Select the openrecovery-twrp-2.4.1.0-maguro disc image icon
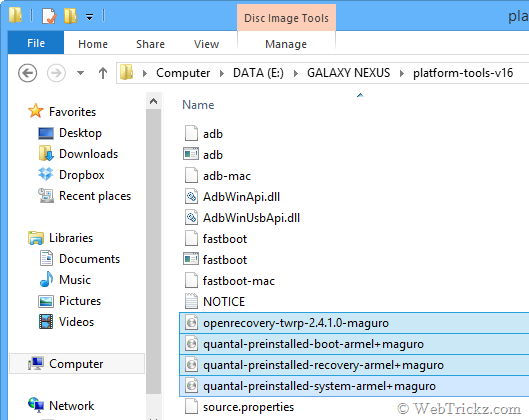This screenshot has width=529, height=420. point(191,323)
